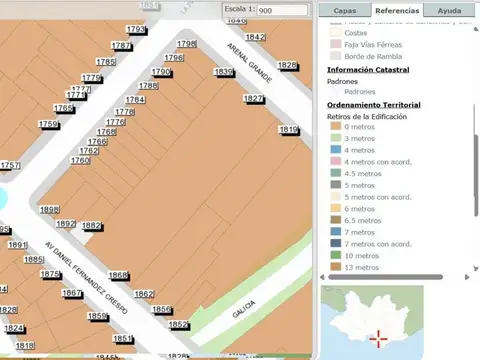Switch to the Capas tab
Image resolution: width=480 pixels, height=360 pixels.
click(x=345, y=10)
